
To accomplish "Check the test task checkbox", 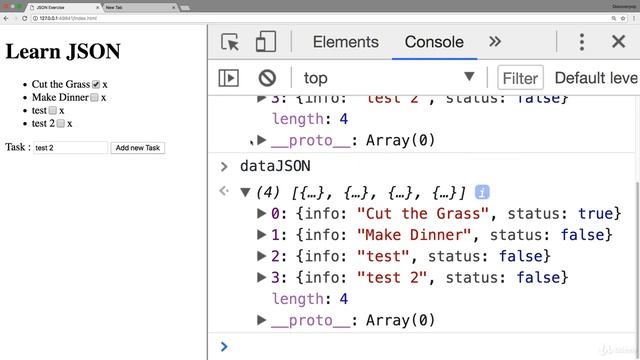I will pos(53,111).
